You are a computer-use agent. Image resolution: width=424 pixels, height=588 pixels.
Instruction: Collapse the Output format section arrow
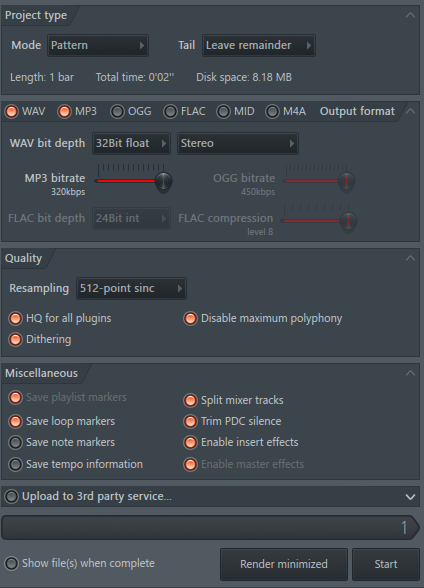click(x=411, y=111)
